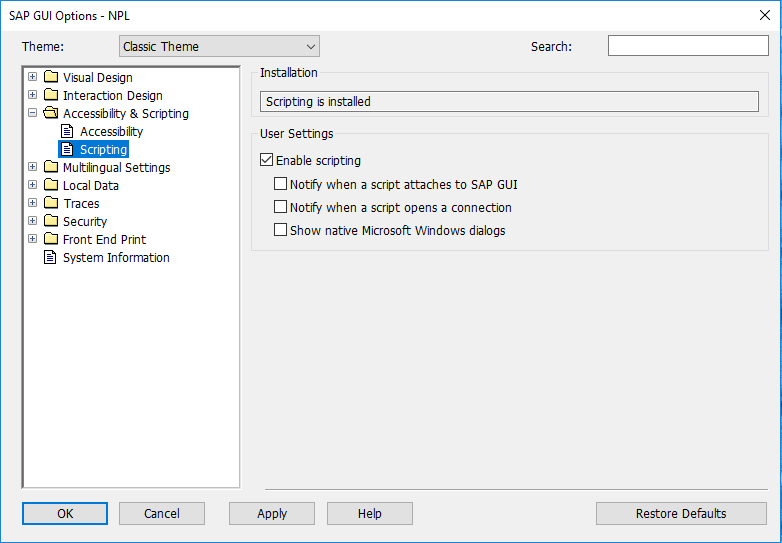Expand the Front End Print node
The width and height of the screenshot is (782, 543).
pos(32,239)
